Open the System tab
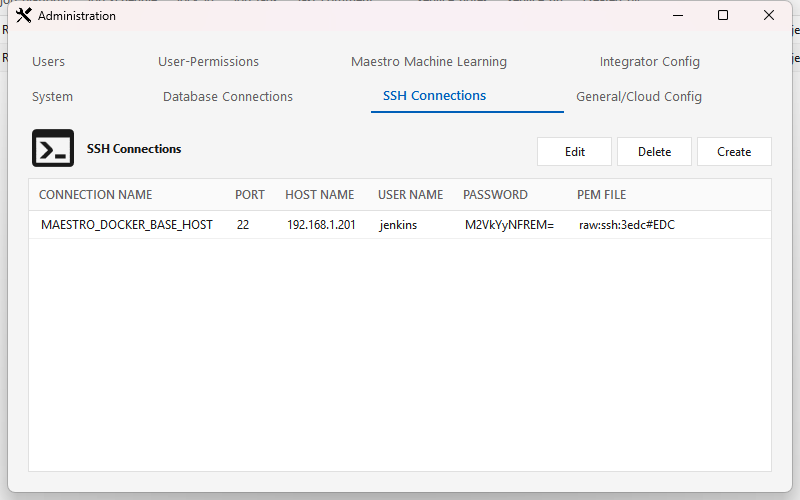The image size is (800, 500). pos(52,96)
